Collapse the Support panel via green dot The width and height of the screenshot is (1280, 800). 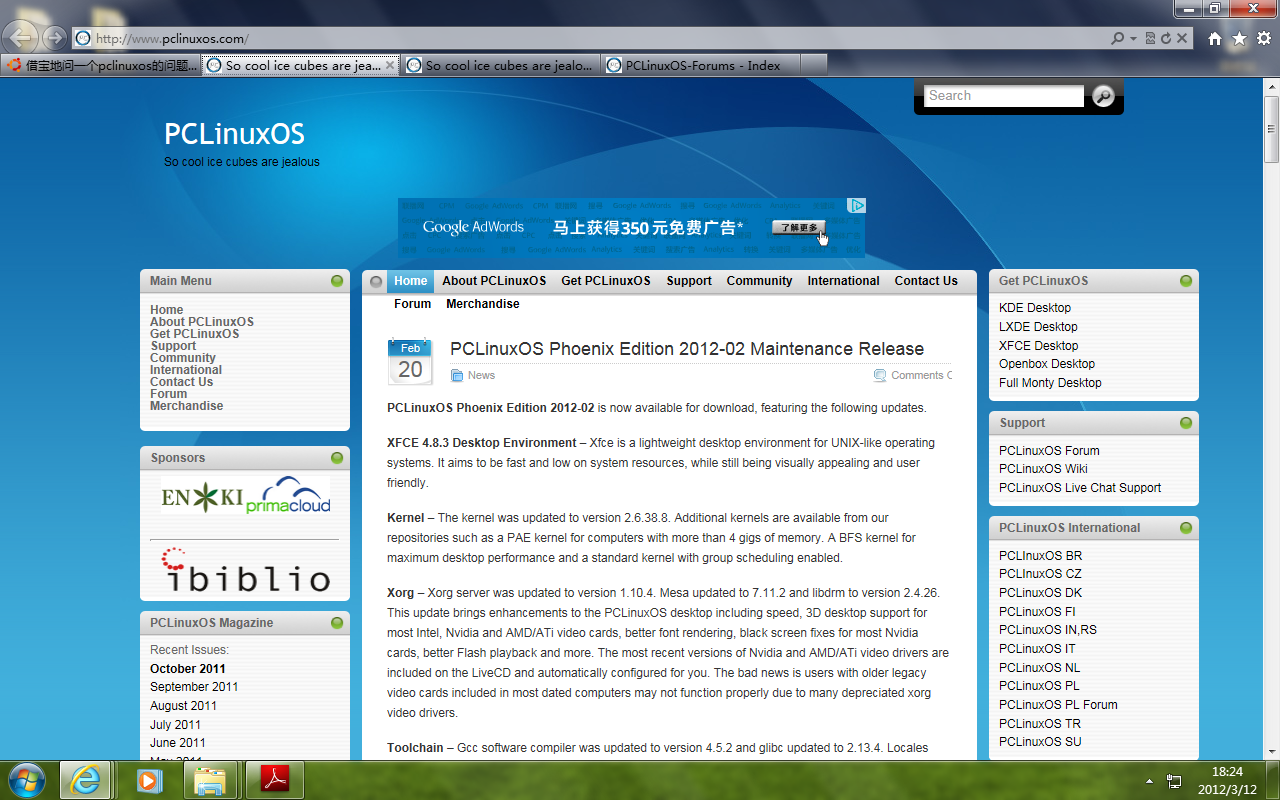1186,423
